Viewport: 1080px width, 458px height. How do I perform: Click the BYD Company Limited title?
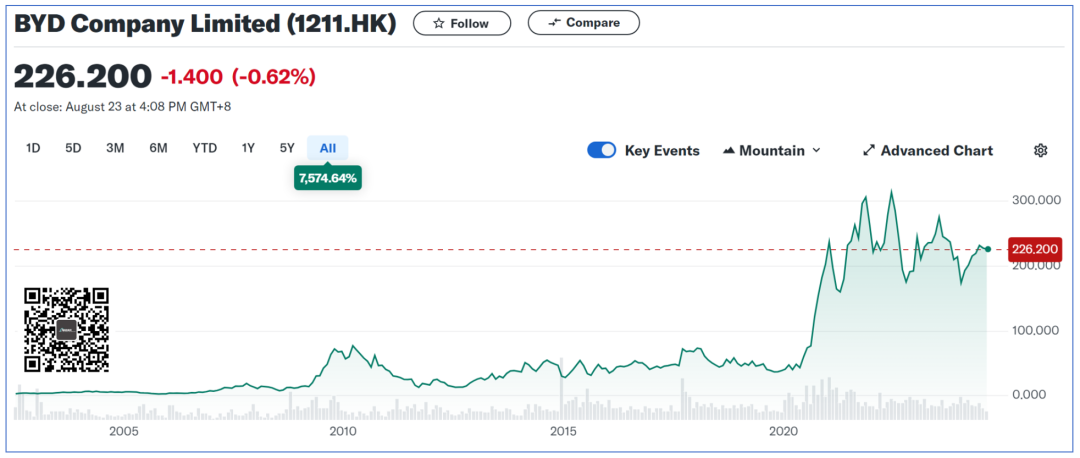pyautogui.click(x=204, y=24)
